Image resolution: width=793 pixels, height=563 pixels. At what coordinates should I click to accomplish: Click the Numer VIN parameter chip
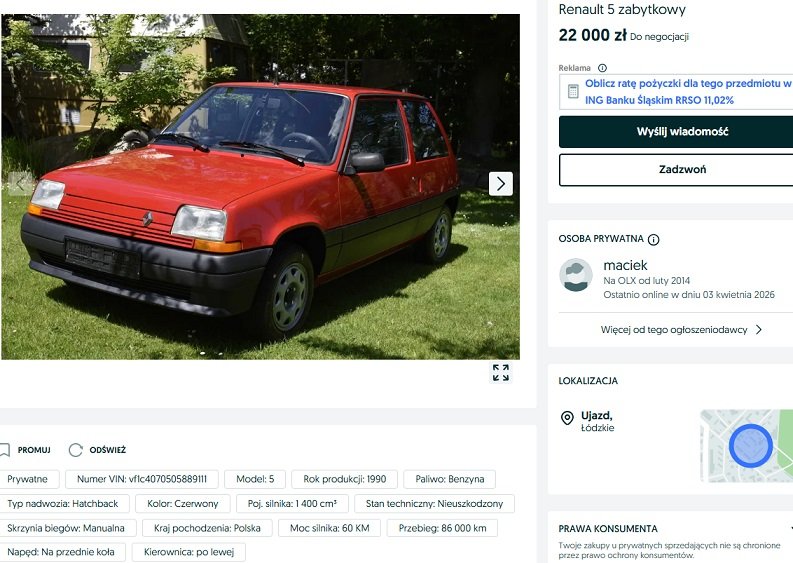point(142,479)
